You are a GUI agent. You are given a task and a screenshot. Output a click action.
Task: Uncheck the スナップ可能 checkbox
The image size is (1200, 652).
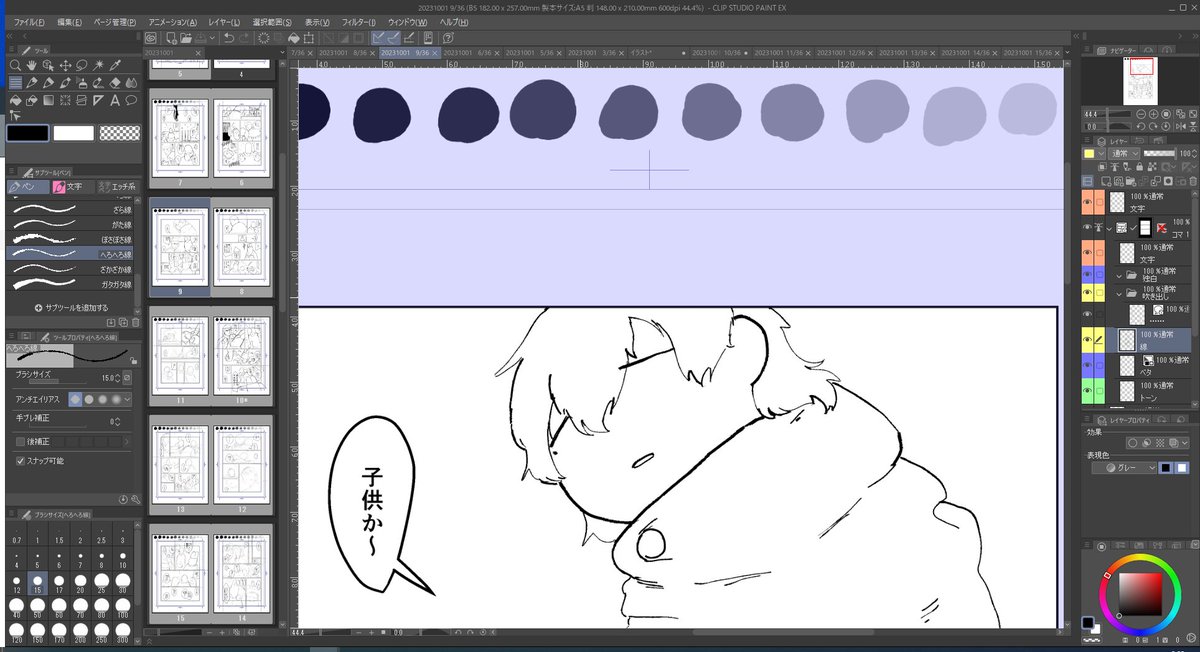tap(20, 461)
